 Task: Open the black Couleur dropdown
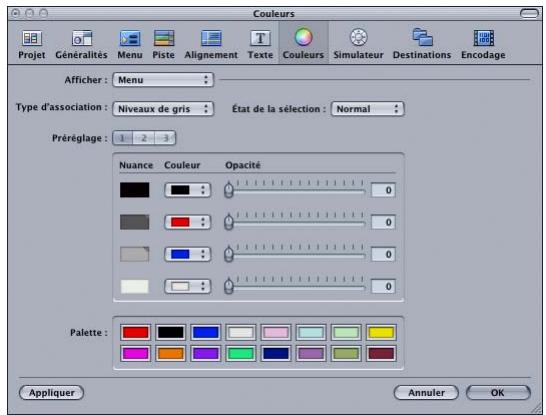(188, 190)
